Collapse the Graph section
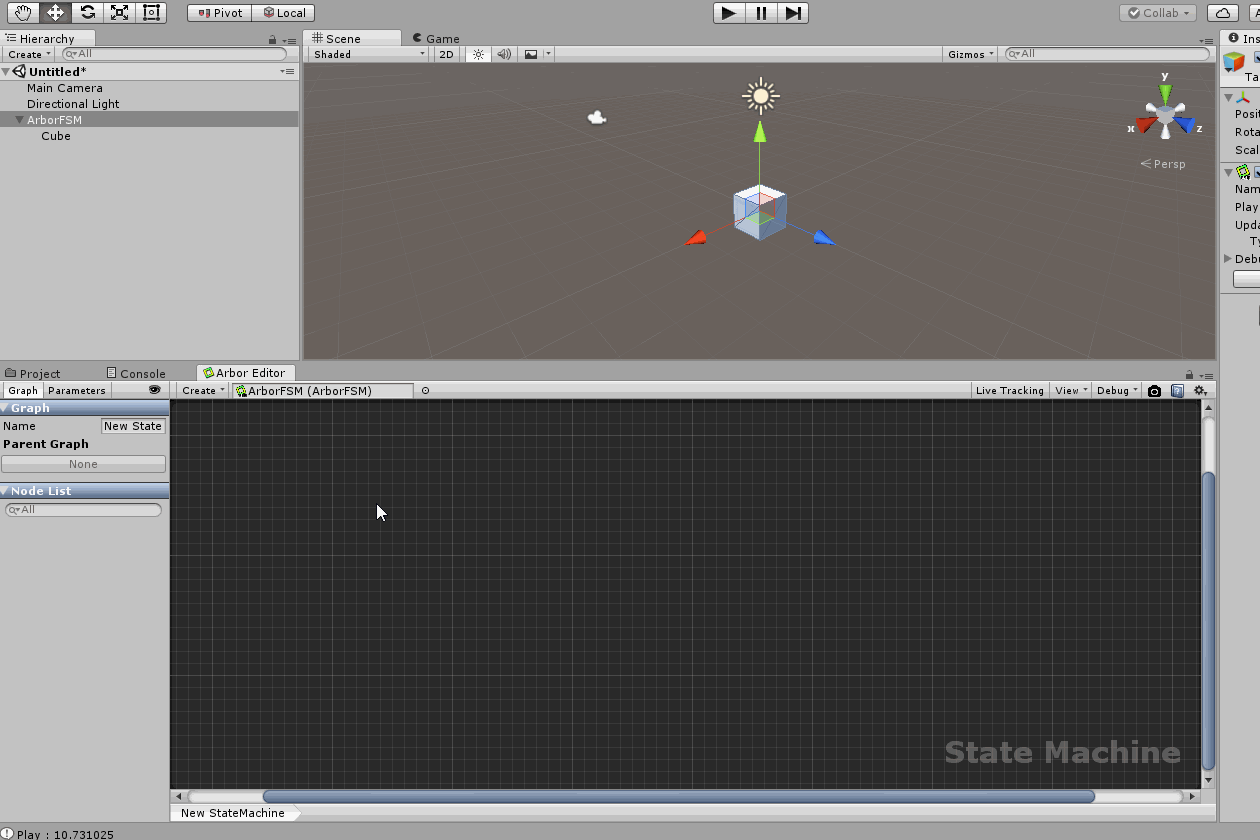 coord(5,408)
